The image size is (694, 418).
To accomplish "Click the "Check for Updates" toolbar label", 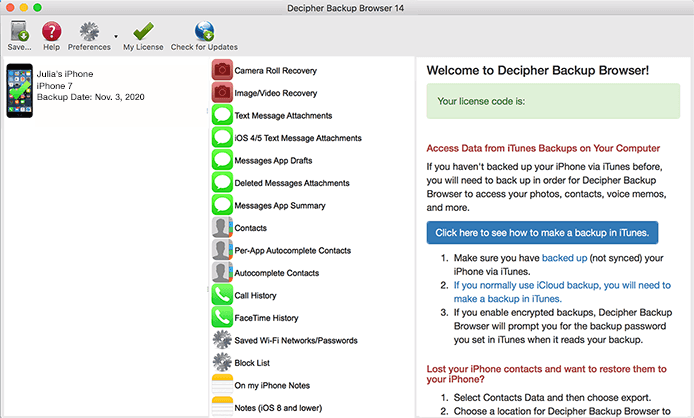I will coord(204,47).
